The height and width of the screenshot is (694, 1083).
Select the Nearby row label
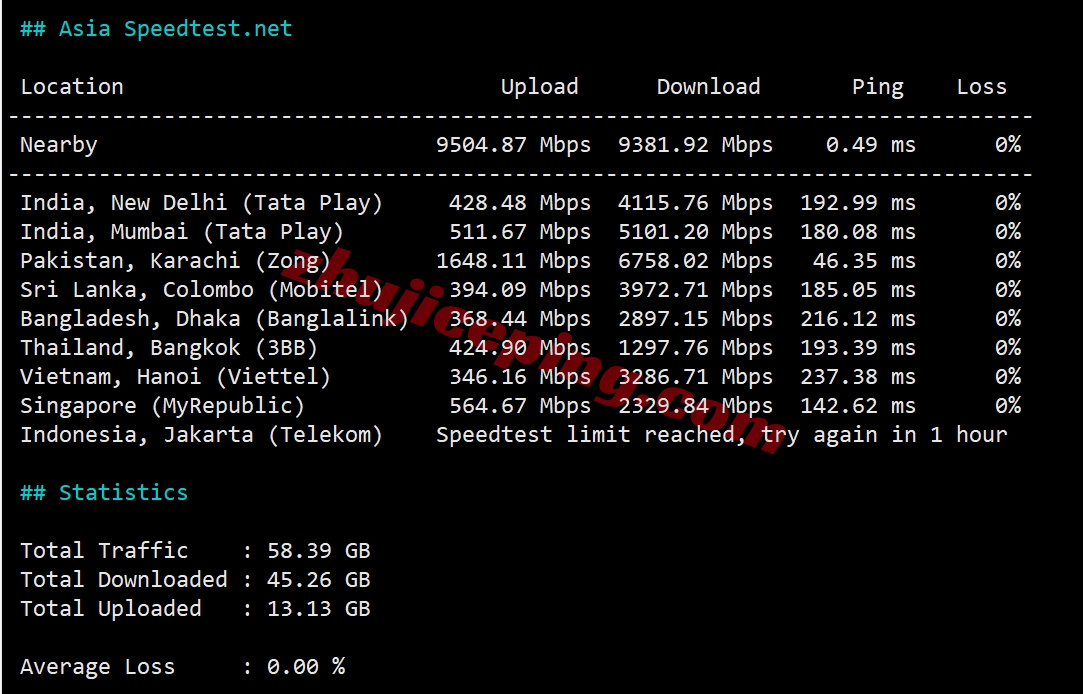(59, 145)
